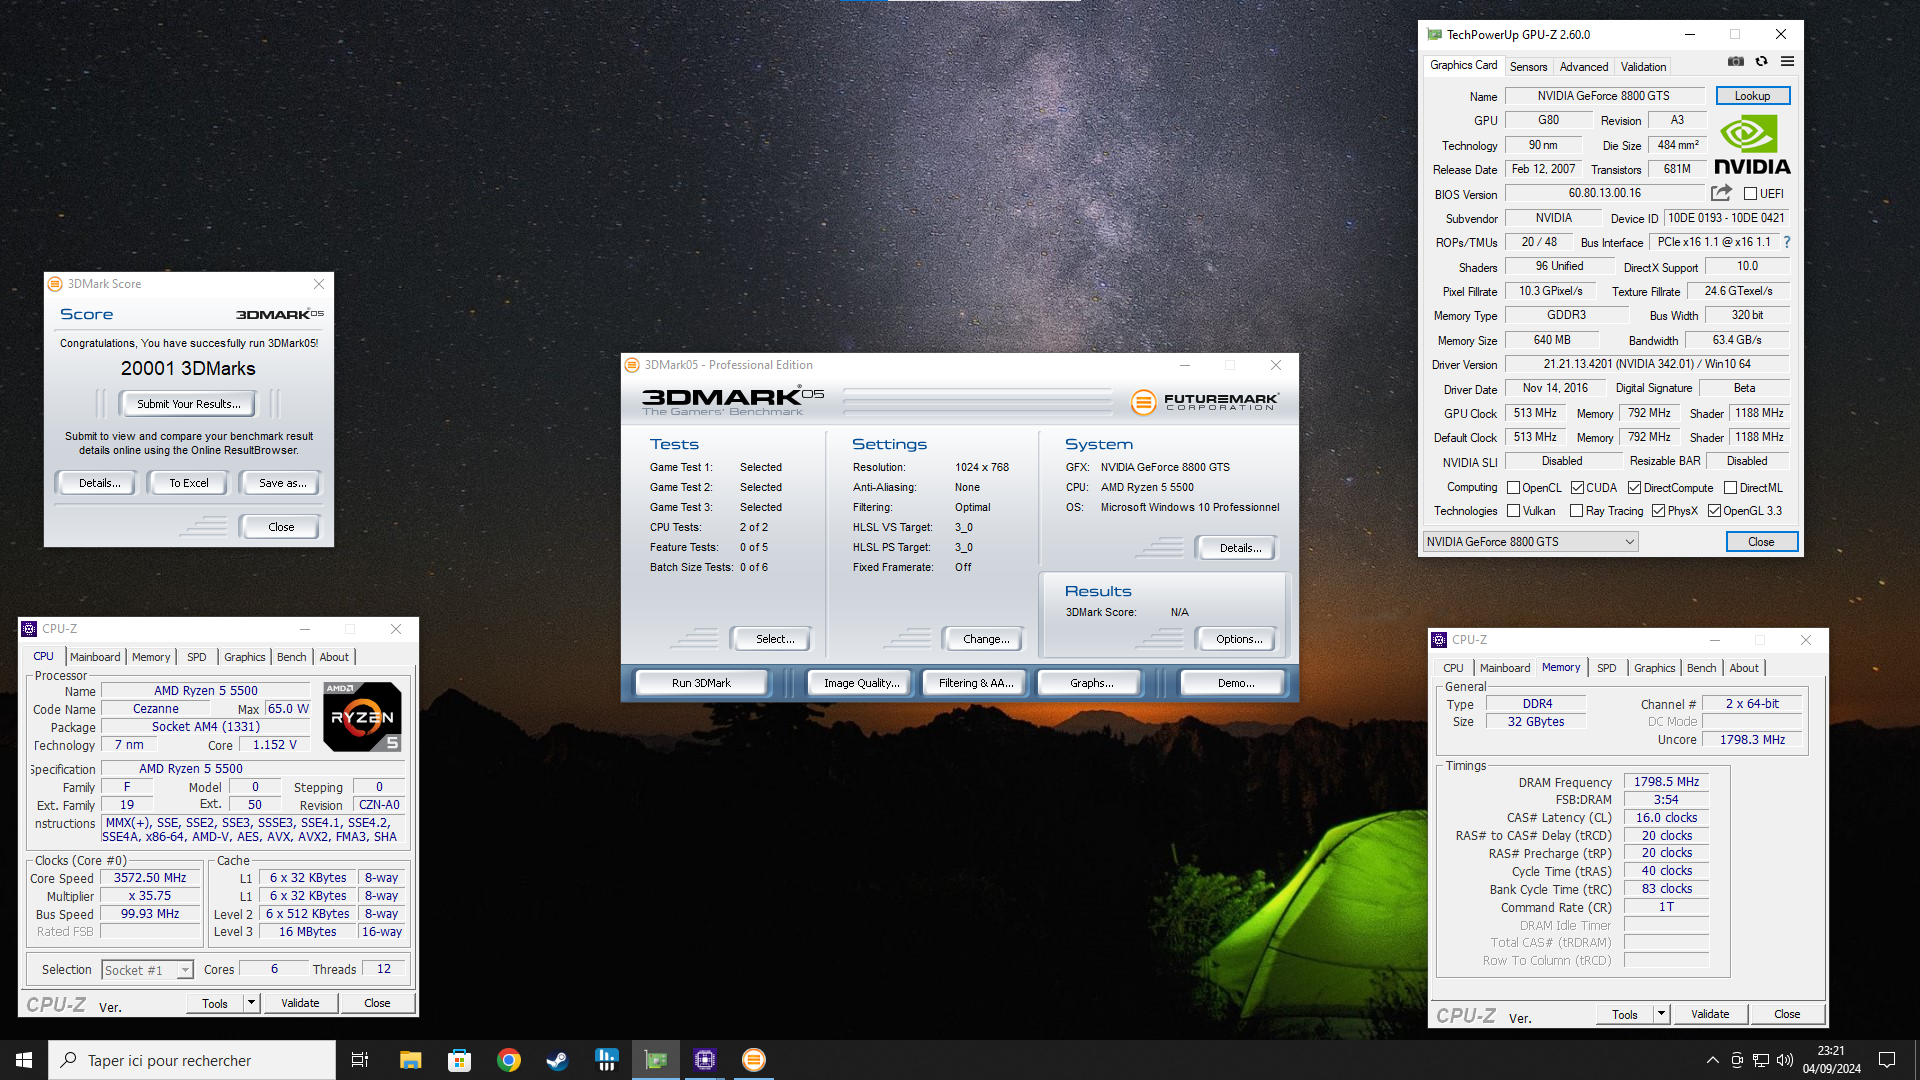
Task: Open the Socket #1 selection dropdown
Action: (147, 970)
